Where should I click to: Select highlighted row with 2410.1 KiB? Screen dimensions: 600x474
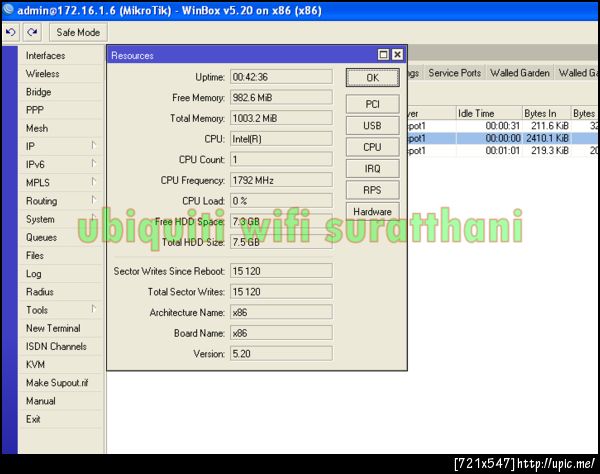502,138
